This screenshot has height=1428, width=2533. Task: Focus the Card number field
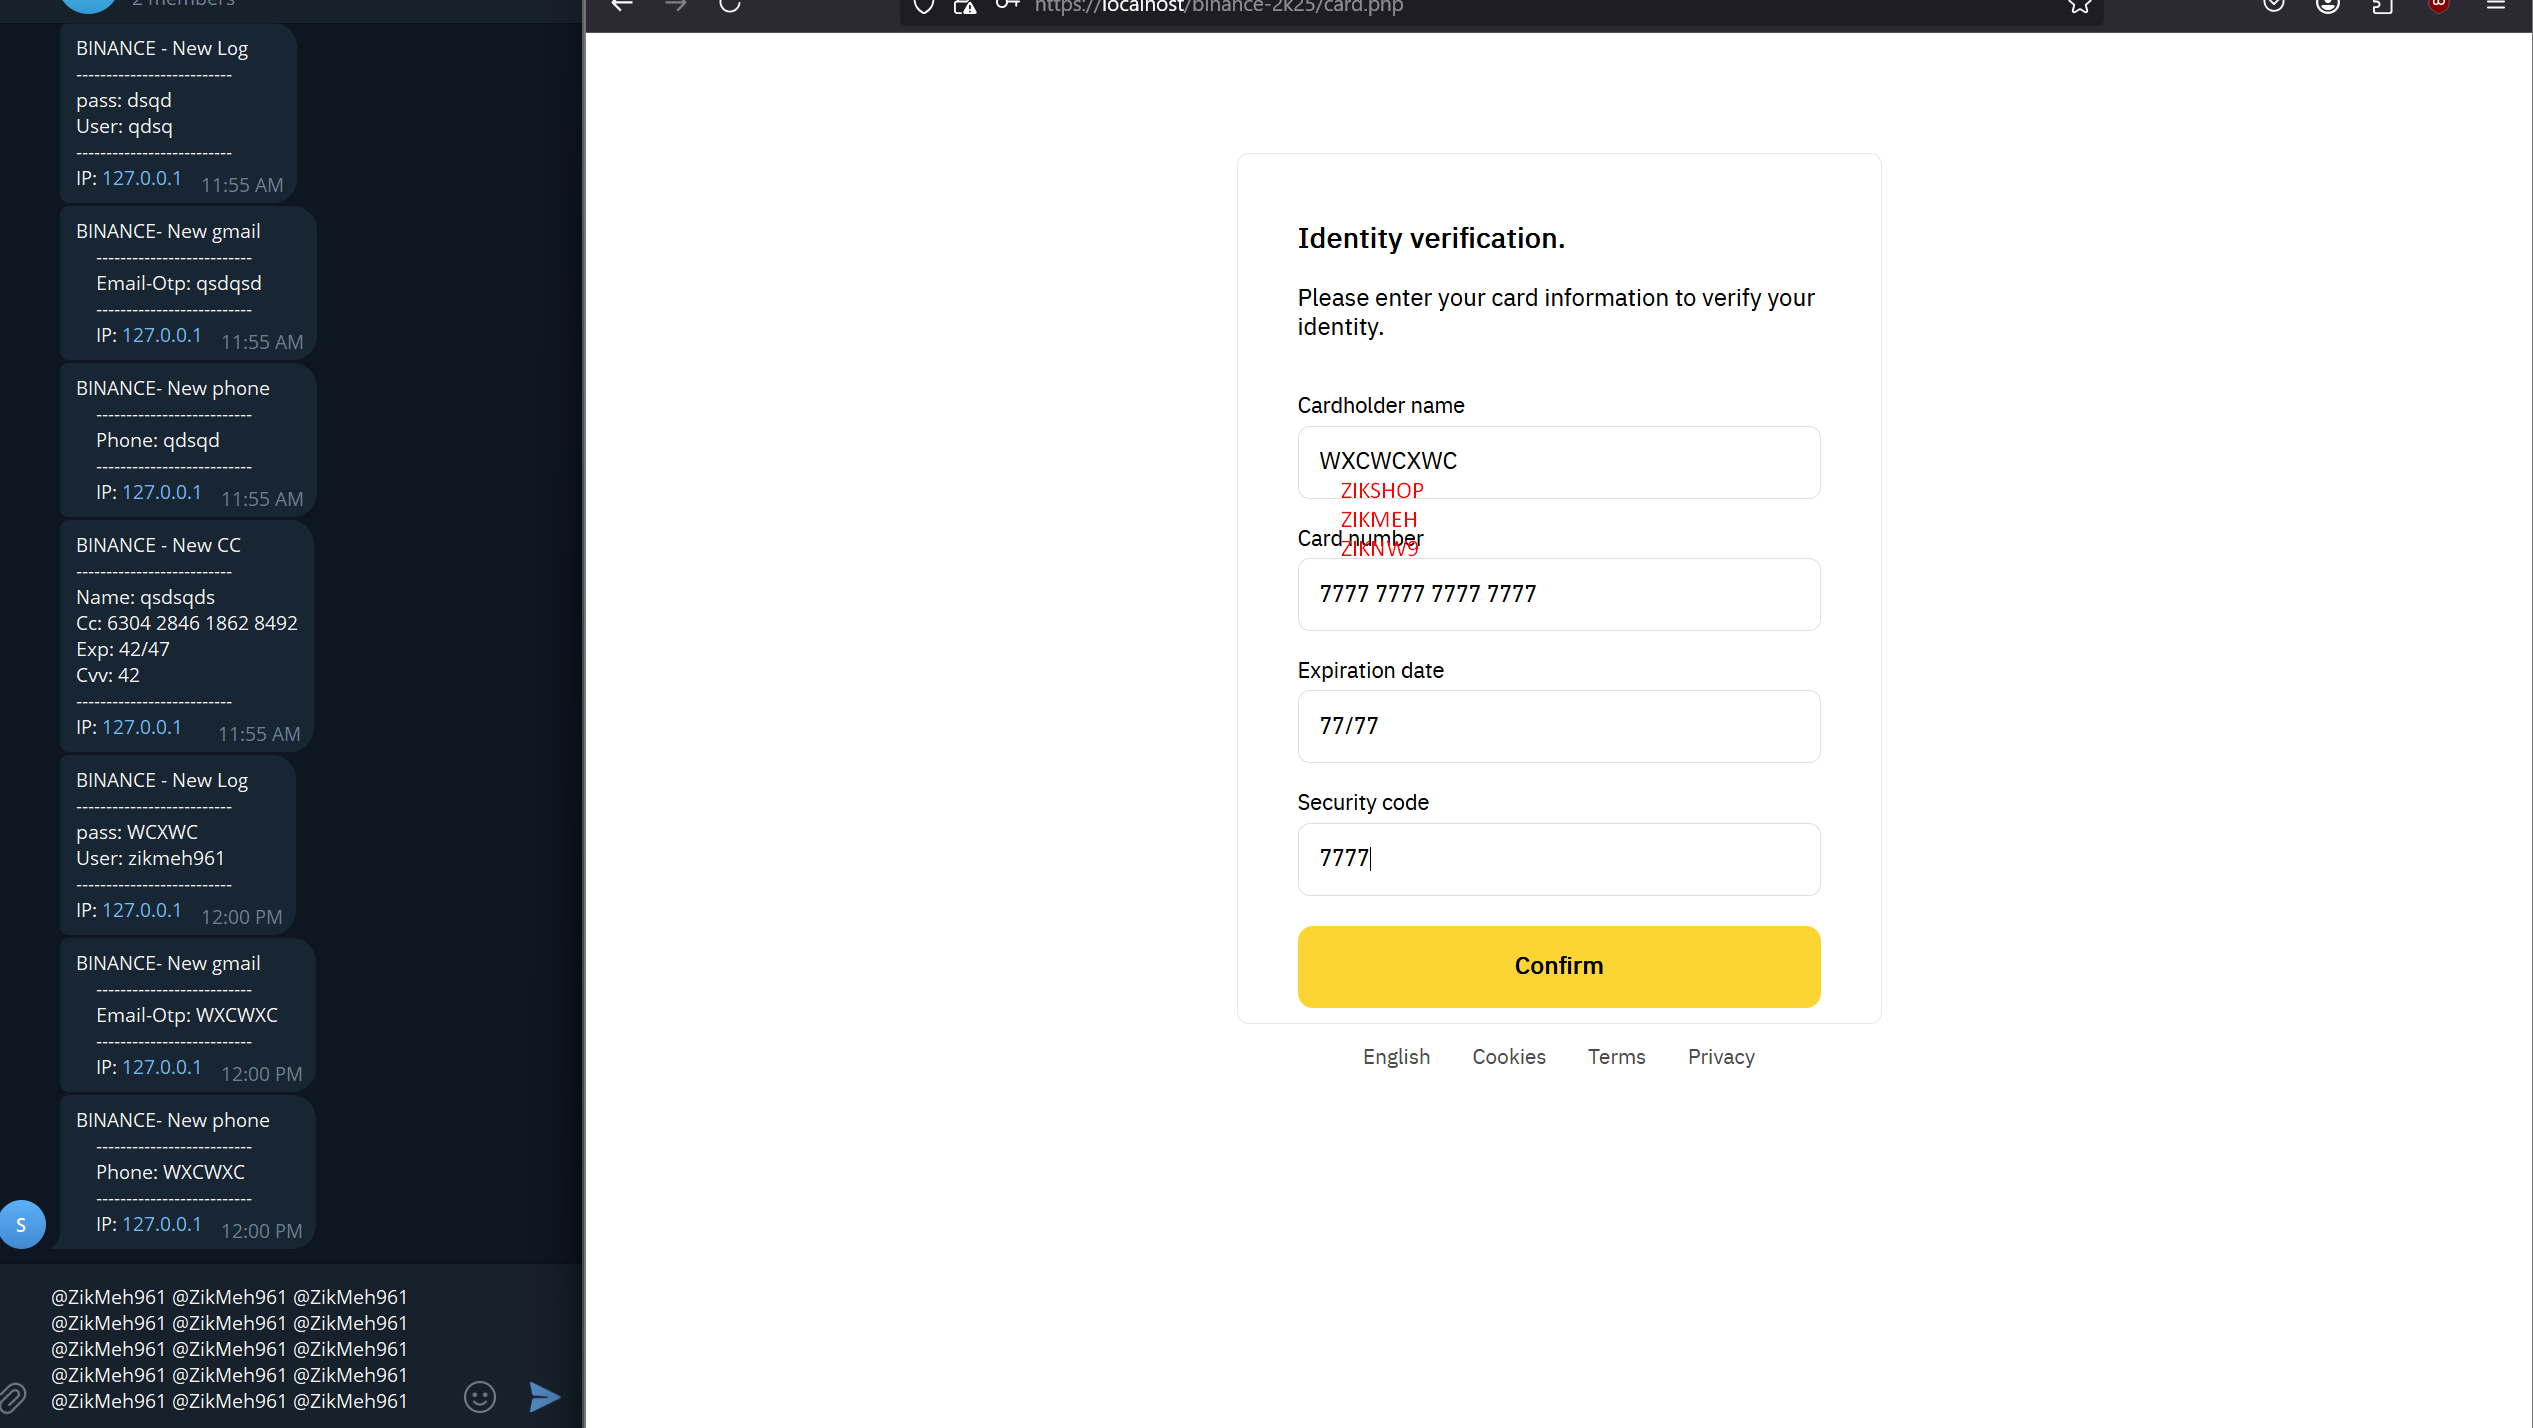coord(1558,594)
